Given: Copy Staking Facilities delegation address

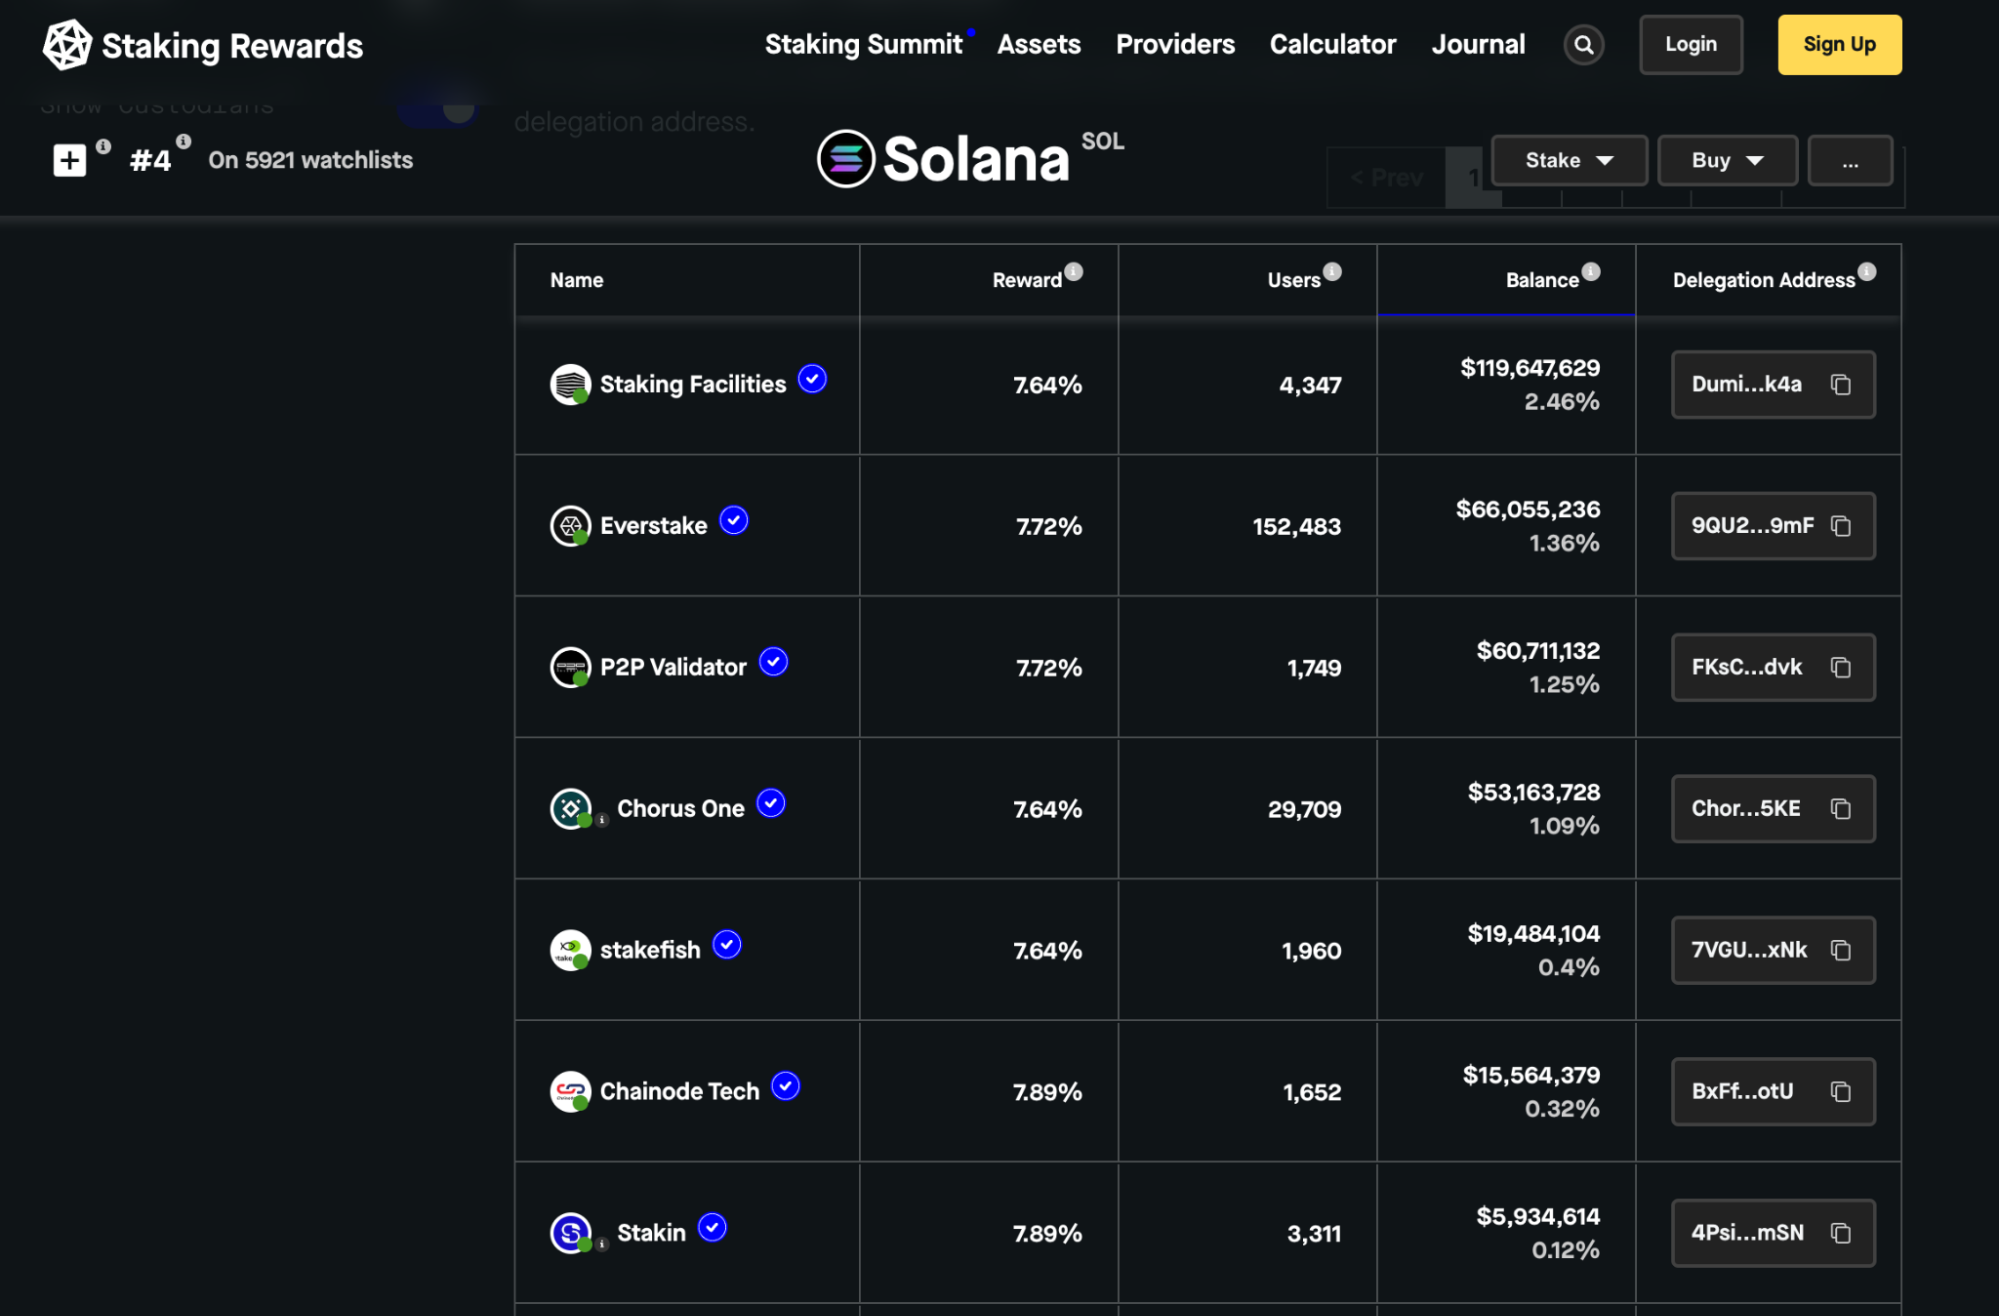Looking at the screenshot, I should [1840, 385].
